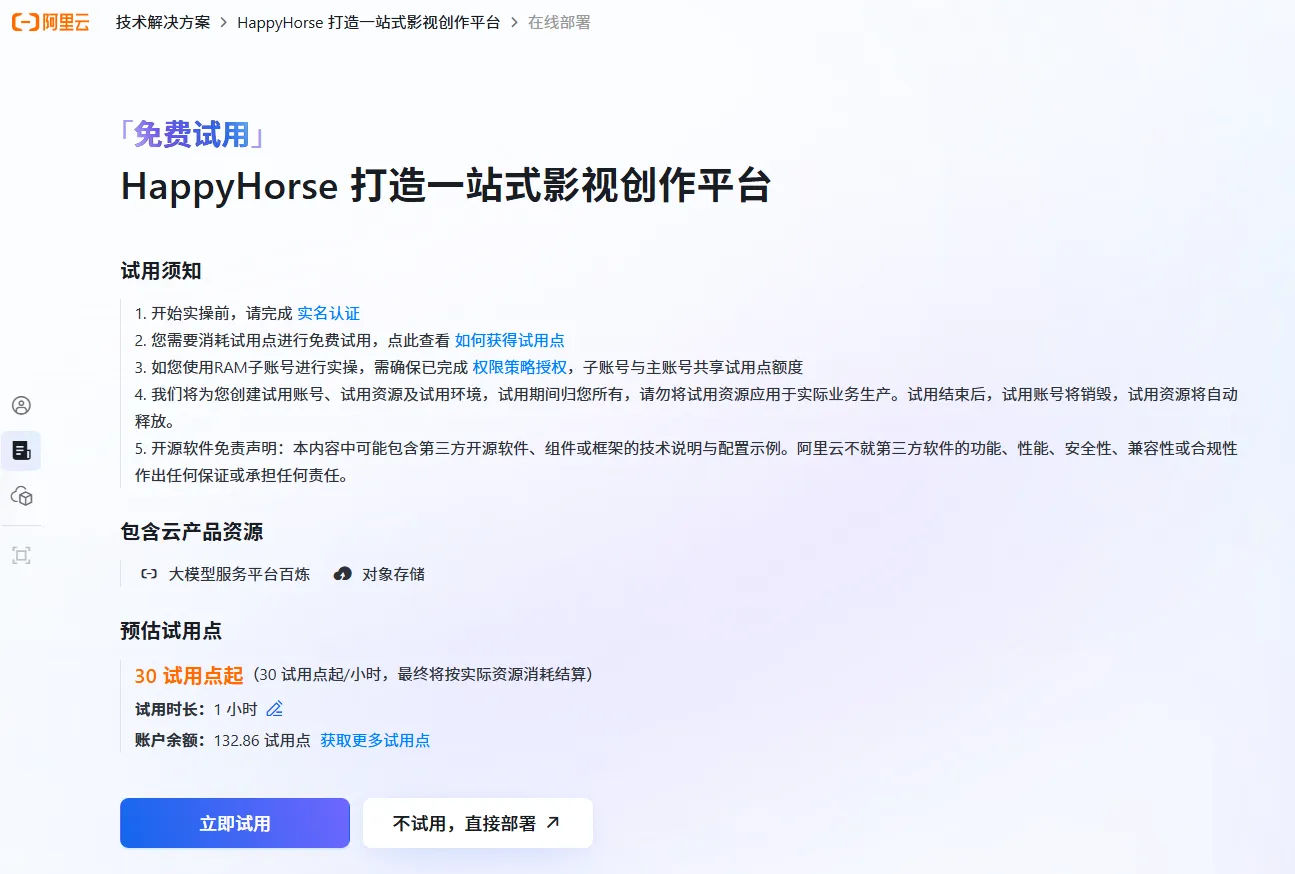Screen dimensions: 1295x874
Task: Click the 1 小时 duration value
Action: pos(235,709)
